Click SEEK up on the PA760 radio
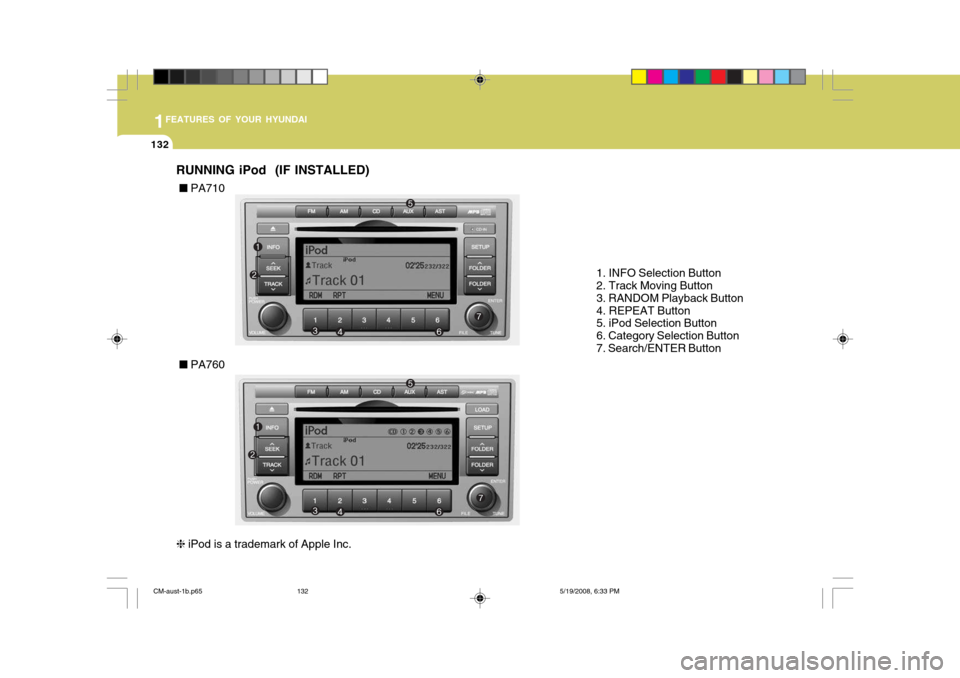 coord(272,447)
